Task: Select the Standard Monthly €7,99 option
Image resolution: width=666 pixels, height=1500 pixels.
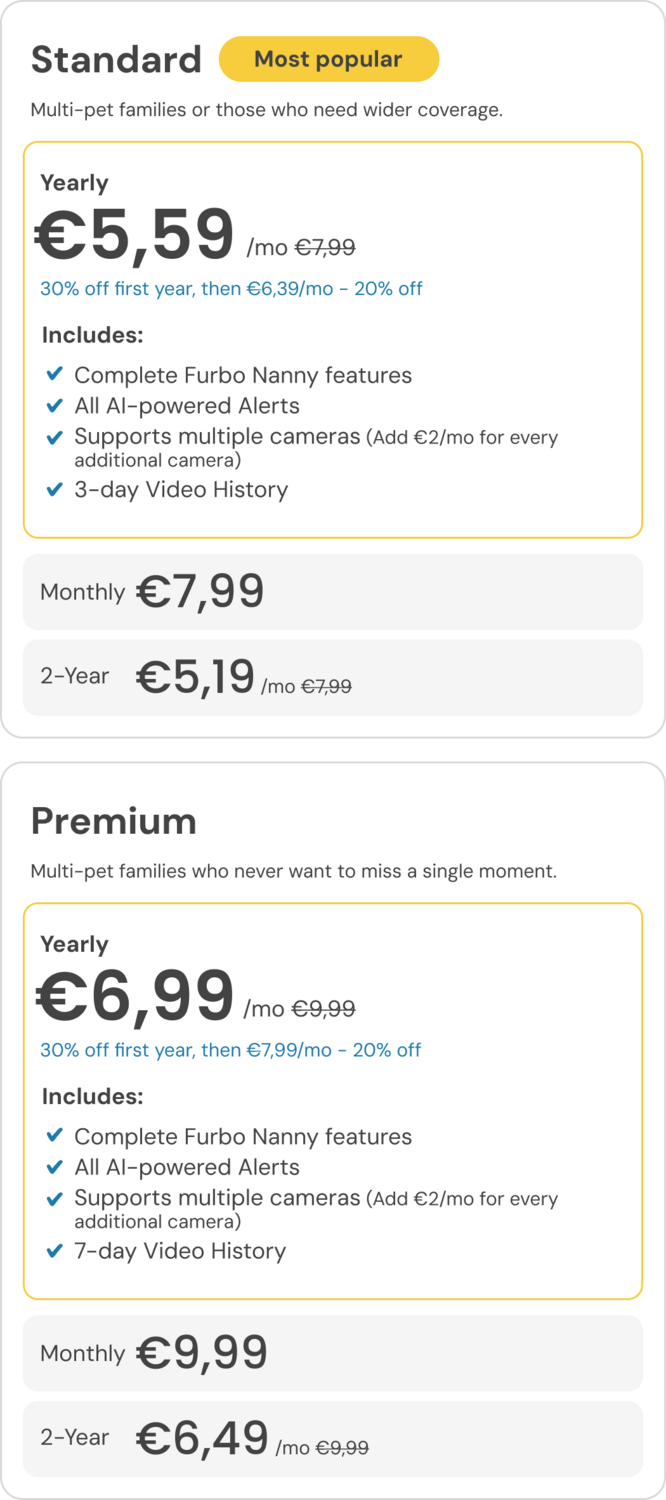Action: pyautogui.click(x=332, y=592)
